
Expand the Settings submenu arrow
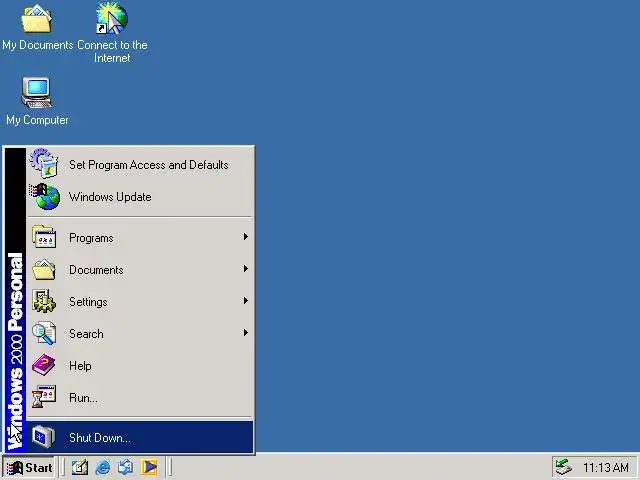pos(246,301)
